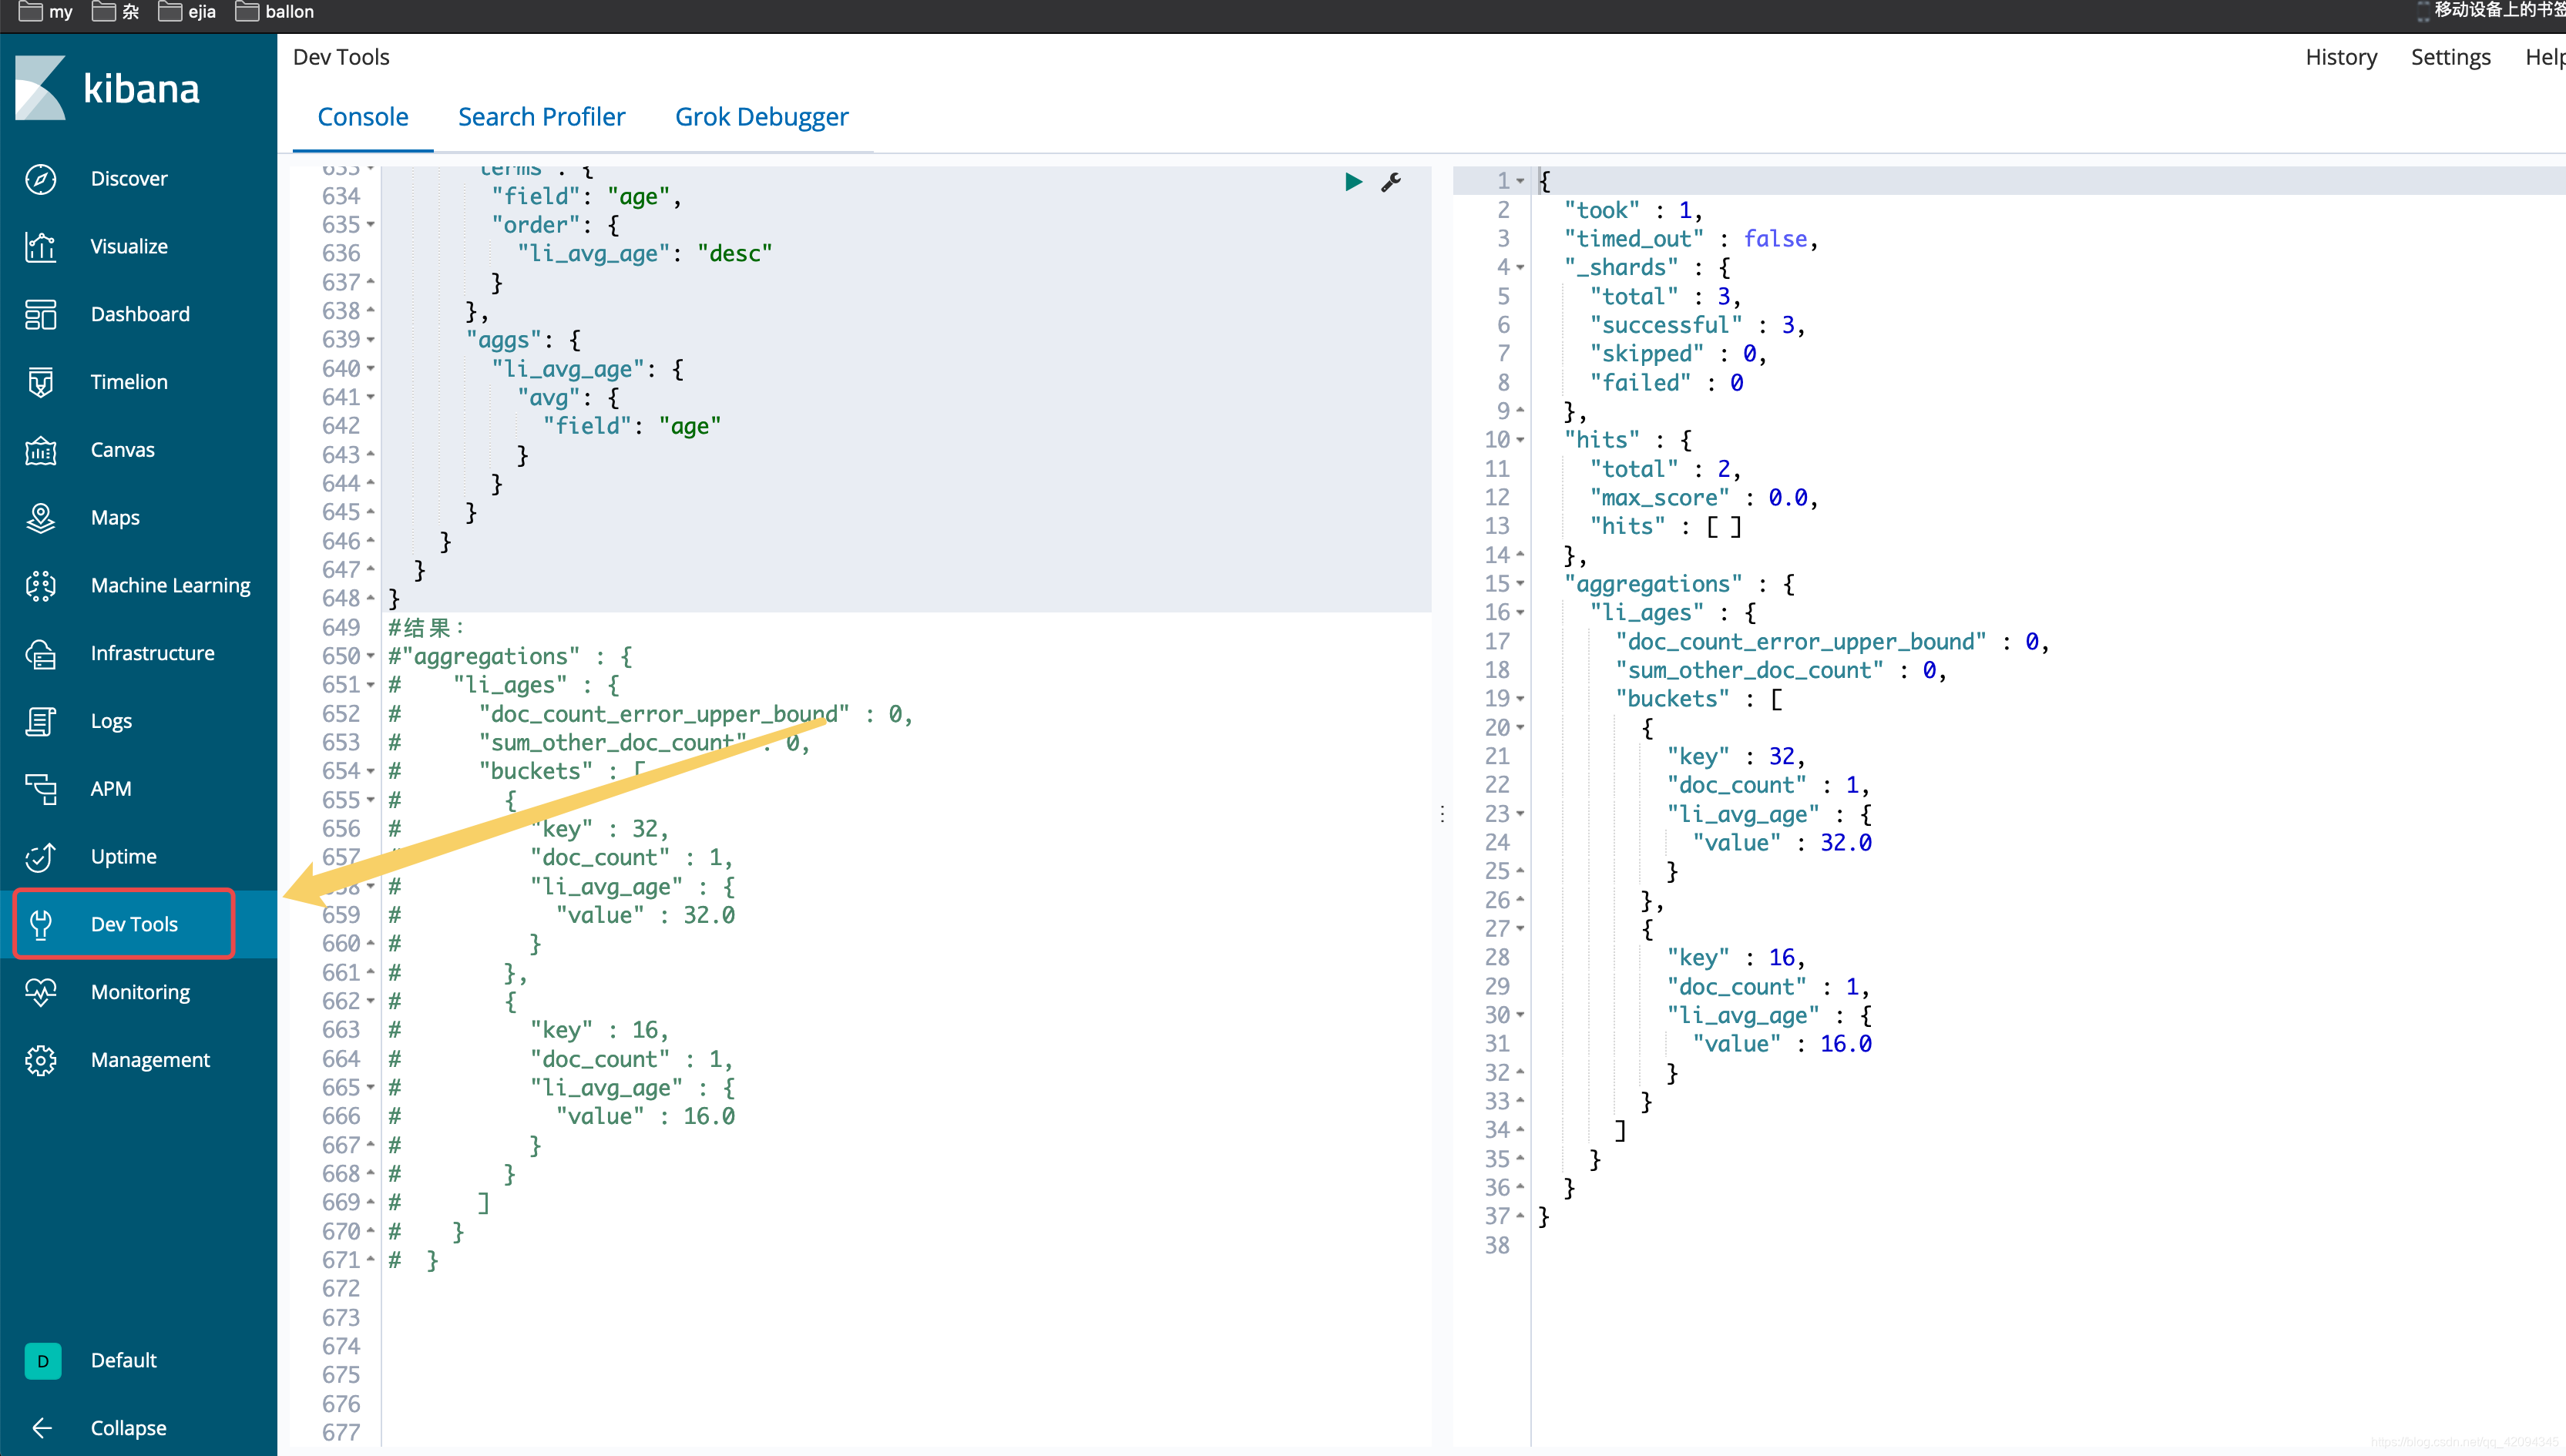
Task: Open console Settings
Action: click(2450, 57)
